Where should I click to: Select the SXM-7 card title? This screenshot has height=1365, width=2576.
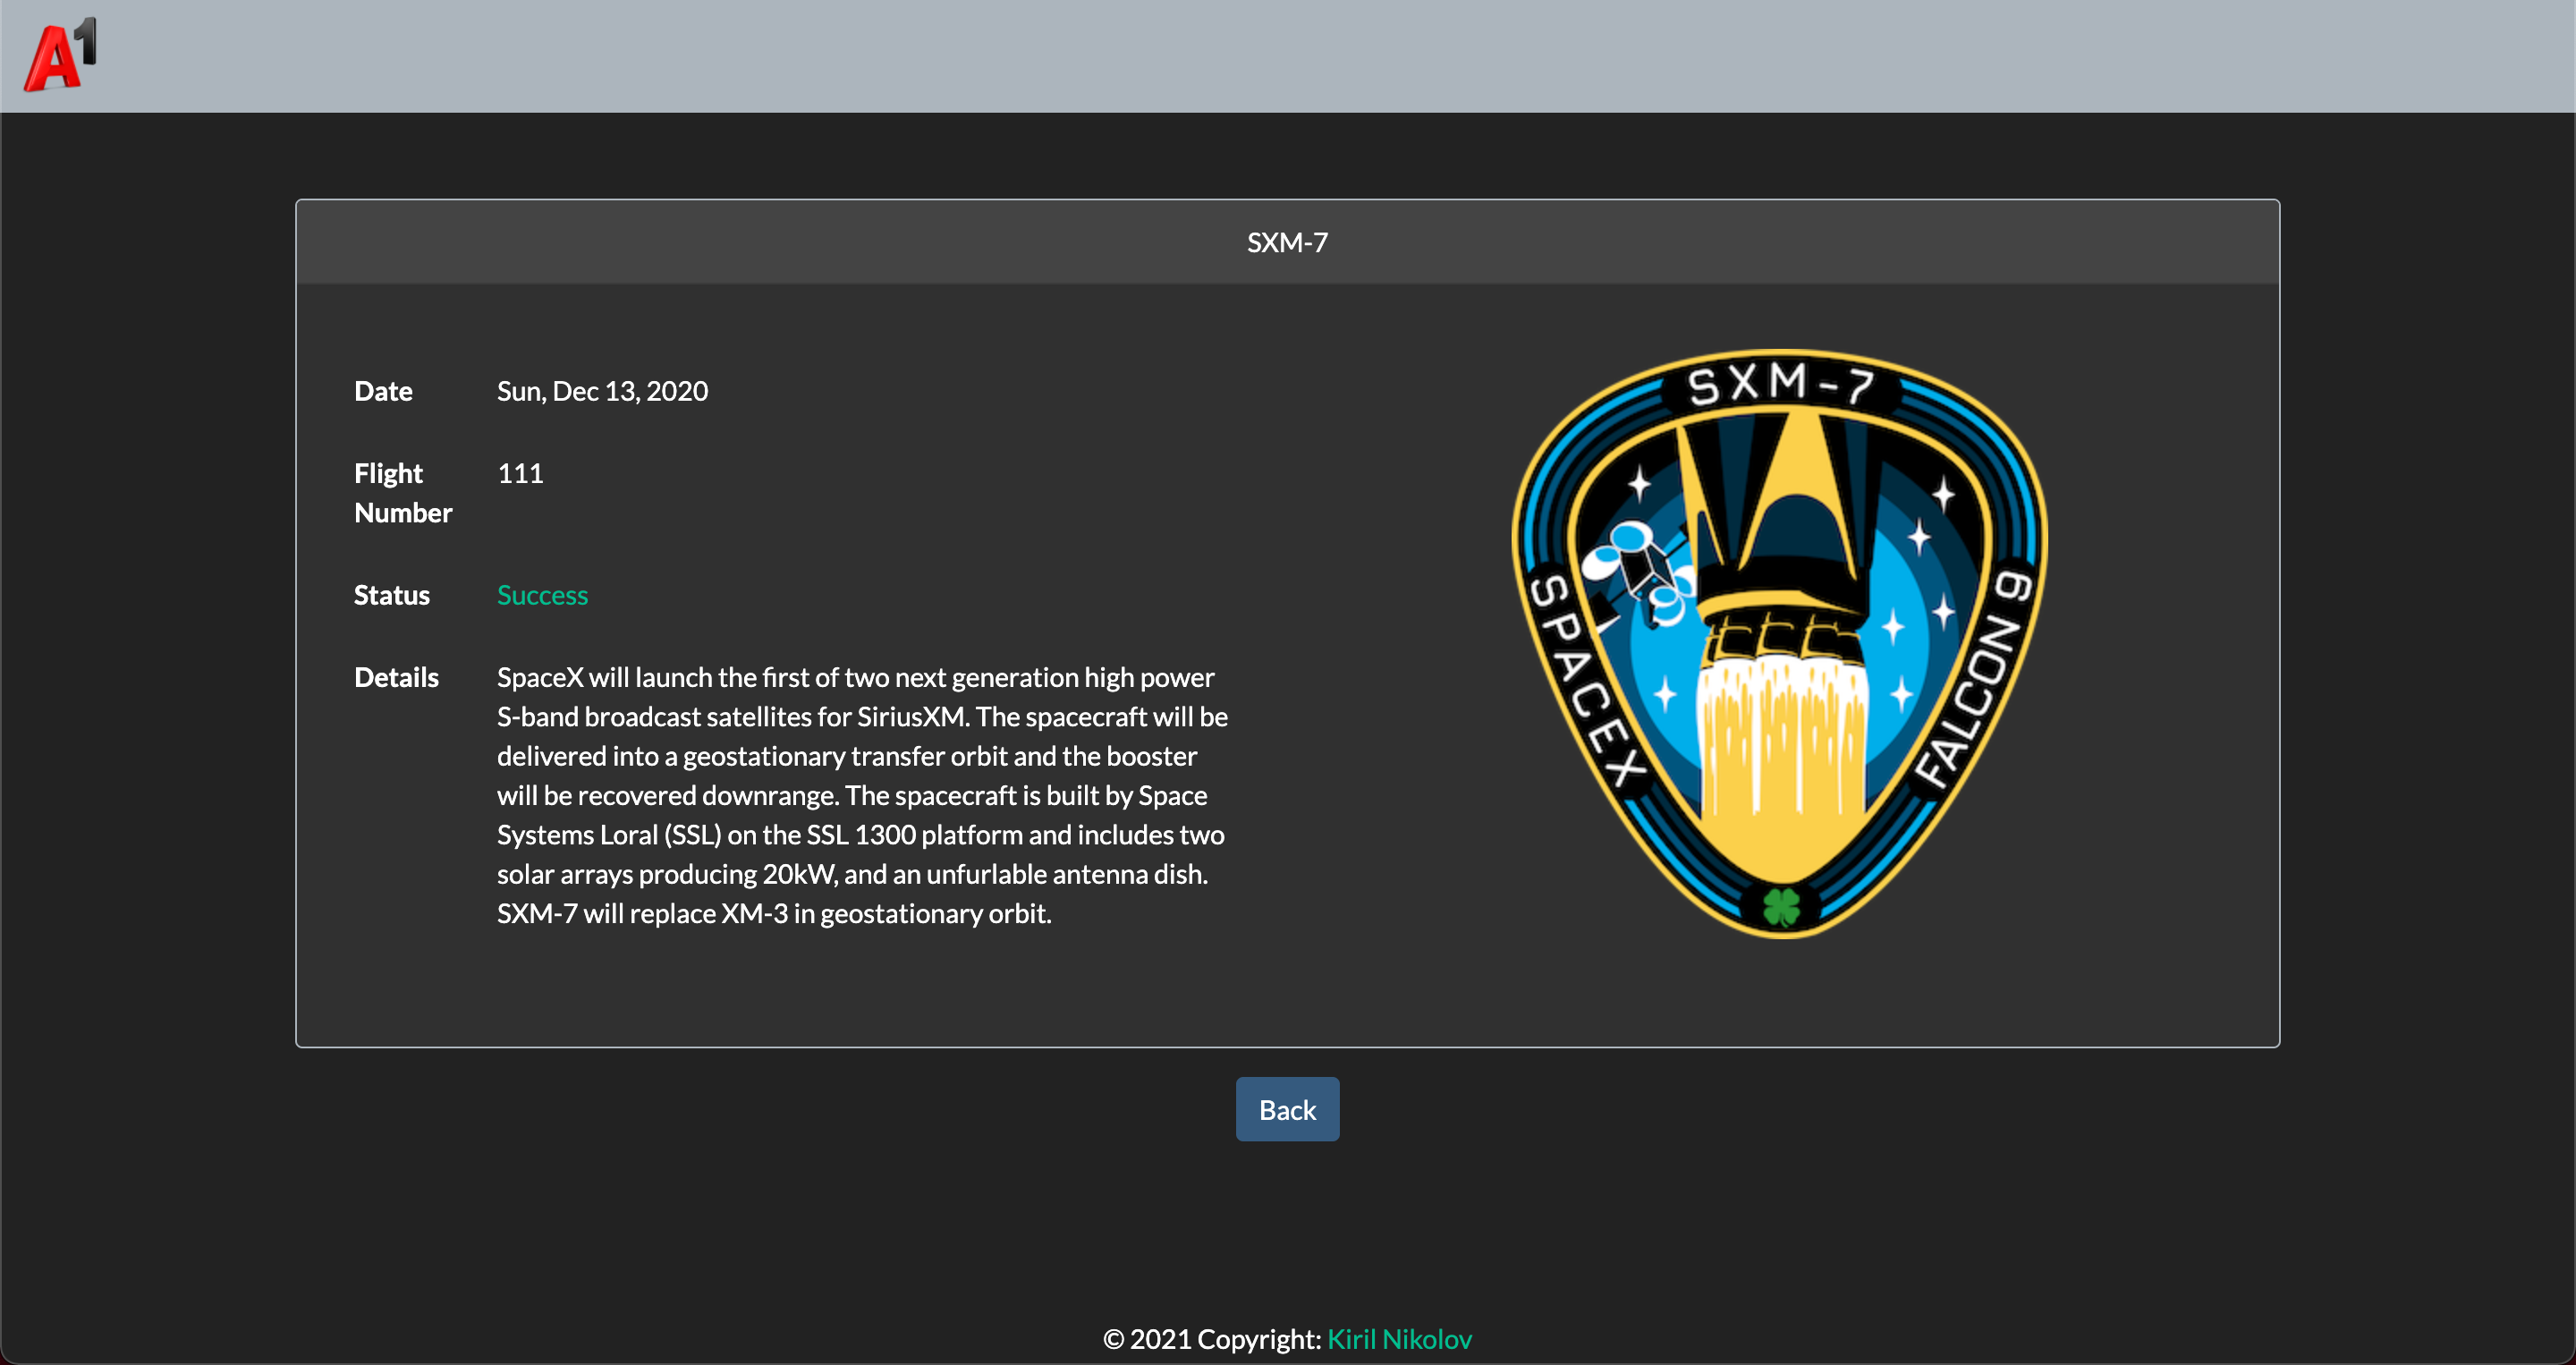1287,241
